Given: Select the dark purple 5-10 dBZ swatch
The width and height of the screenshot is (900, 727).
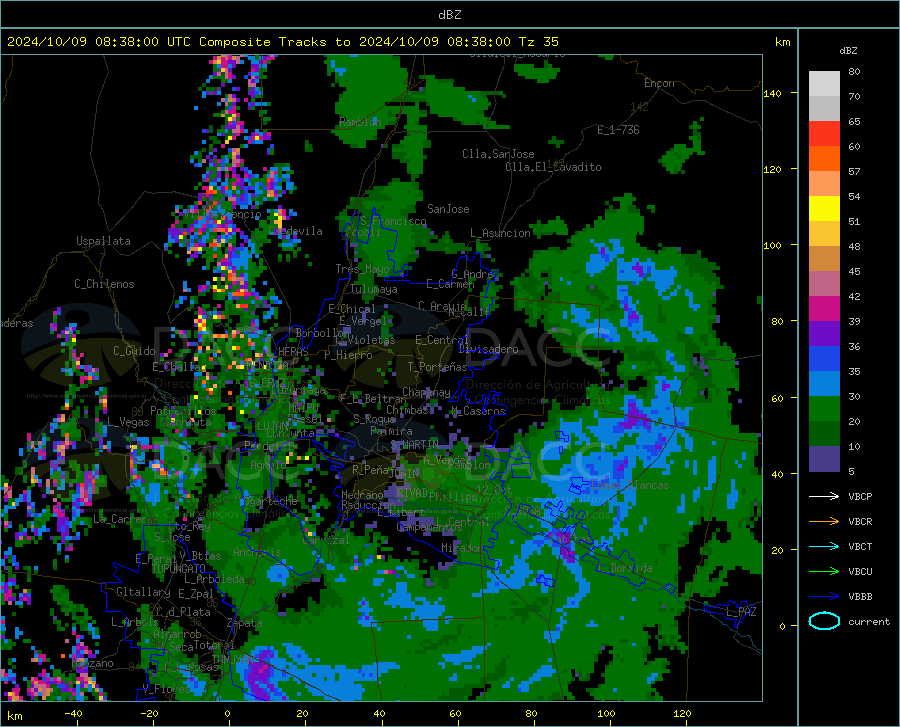Looking at the screenshot, I should pos(824,459).
